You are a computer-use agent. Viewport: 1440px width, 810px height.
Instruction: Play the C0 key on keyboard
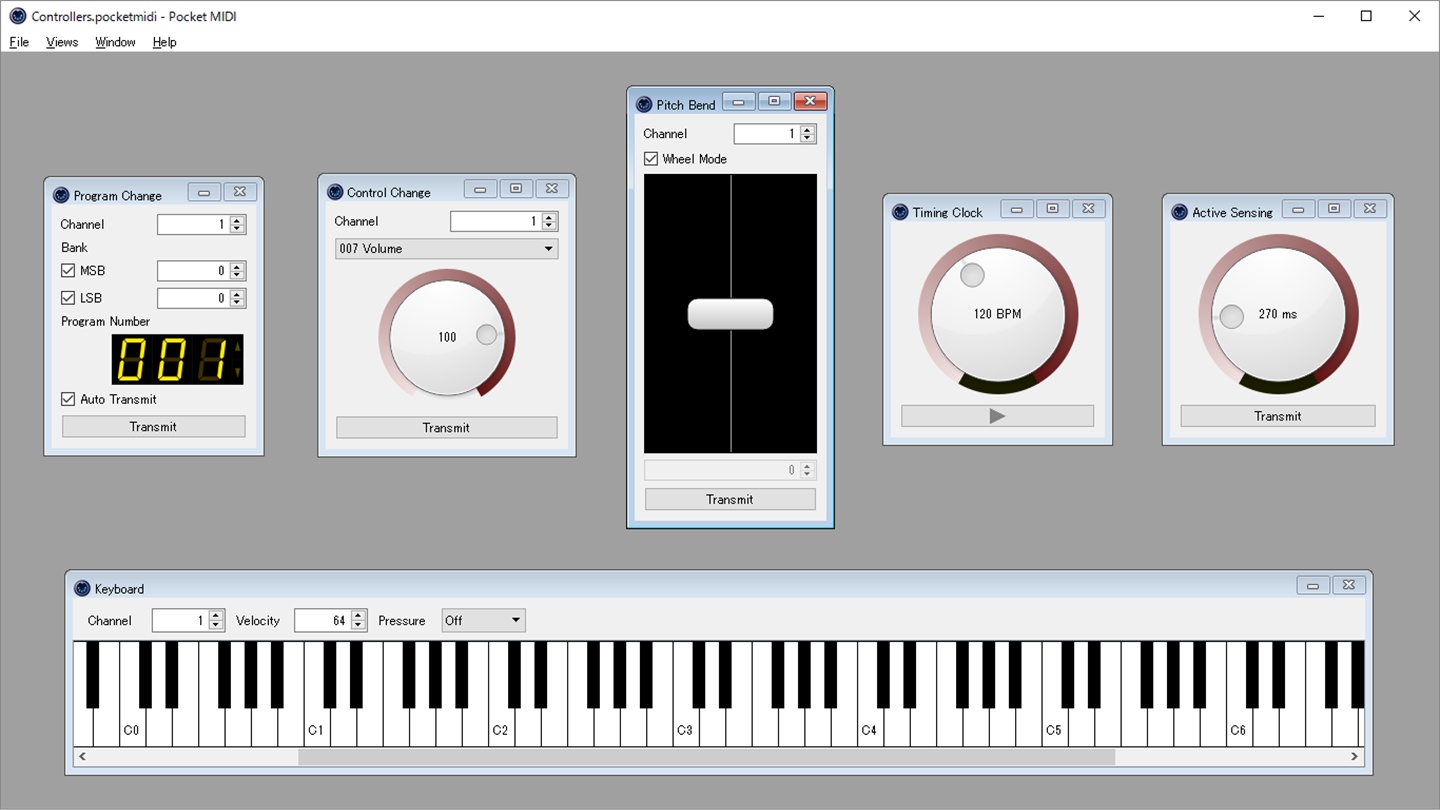pos(132,729)
